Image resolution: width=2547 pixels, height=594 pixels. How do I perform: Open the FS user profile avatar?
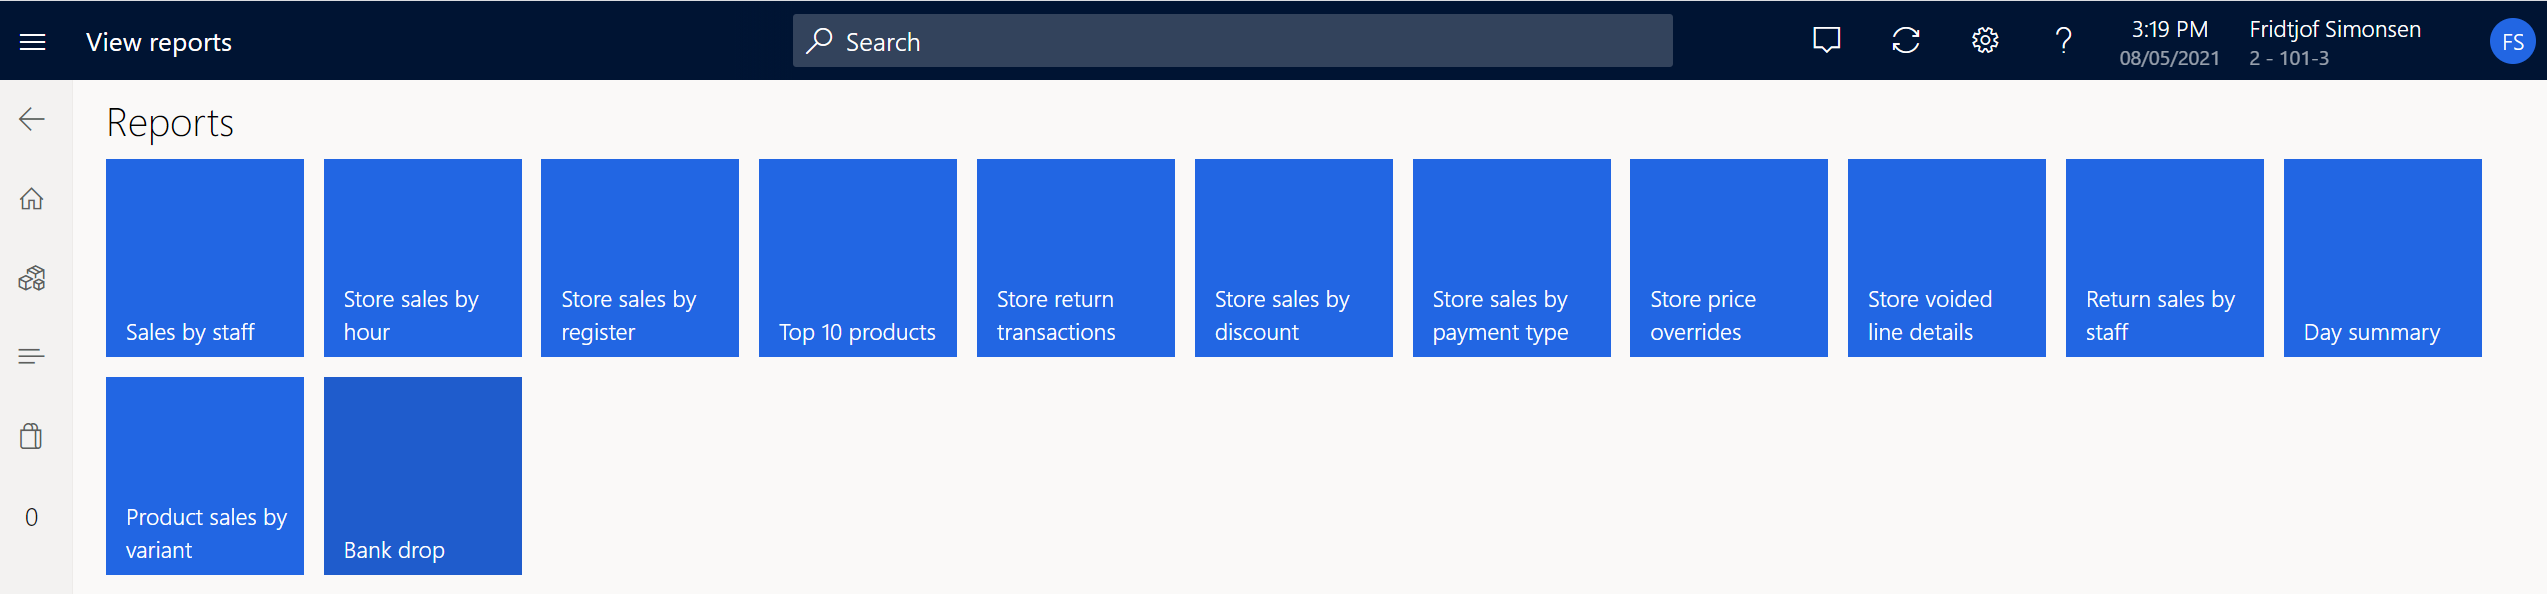[x=2511, y=42]
